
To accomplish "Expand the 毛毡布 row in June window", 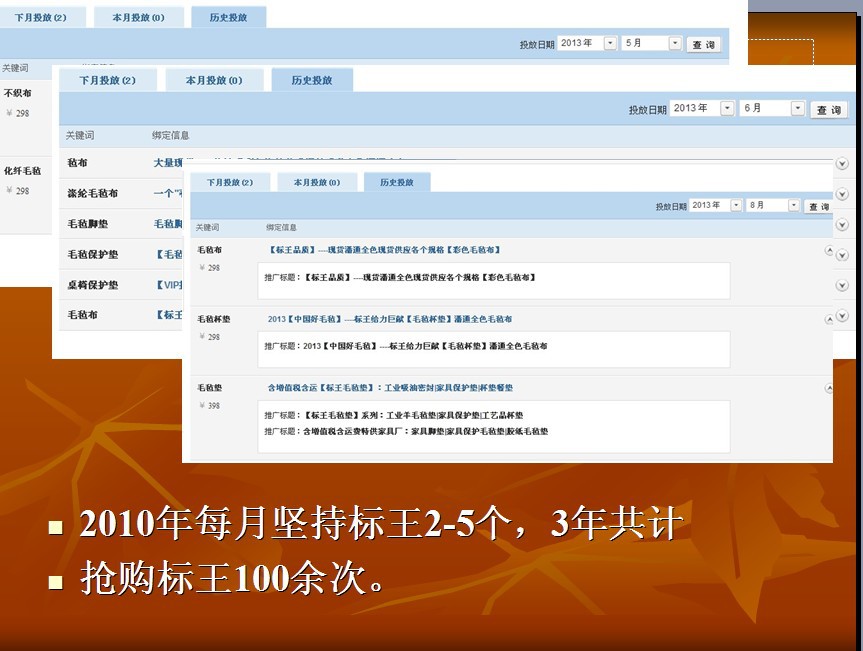I will pos(842,315).
